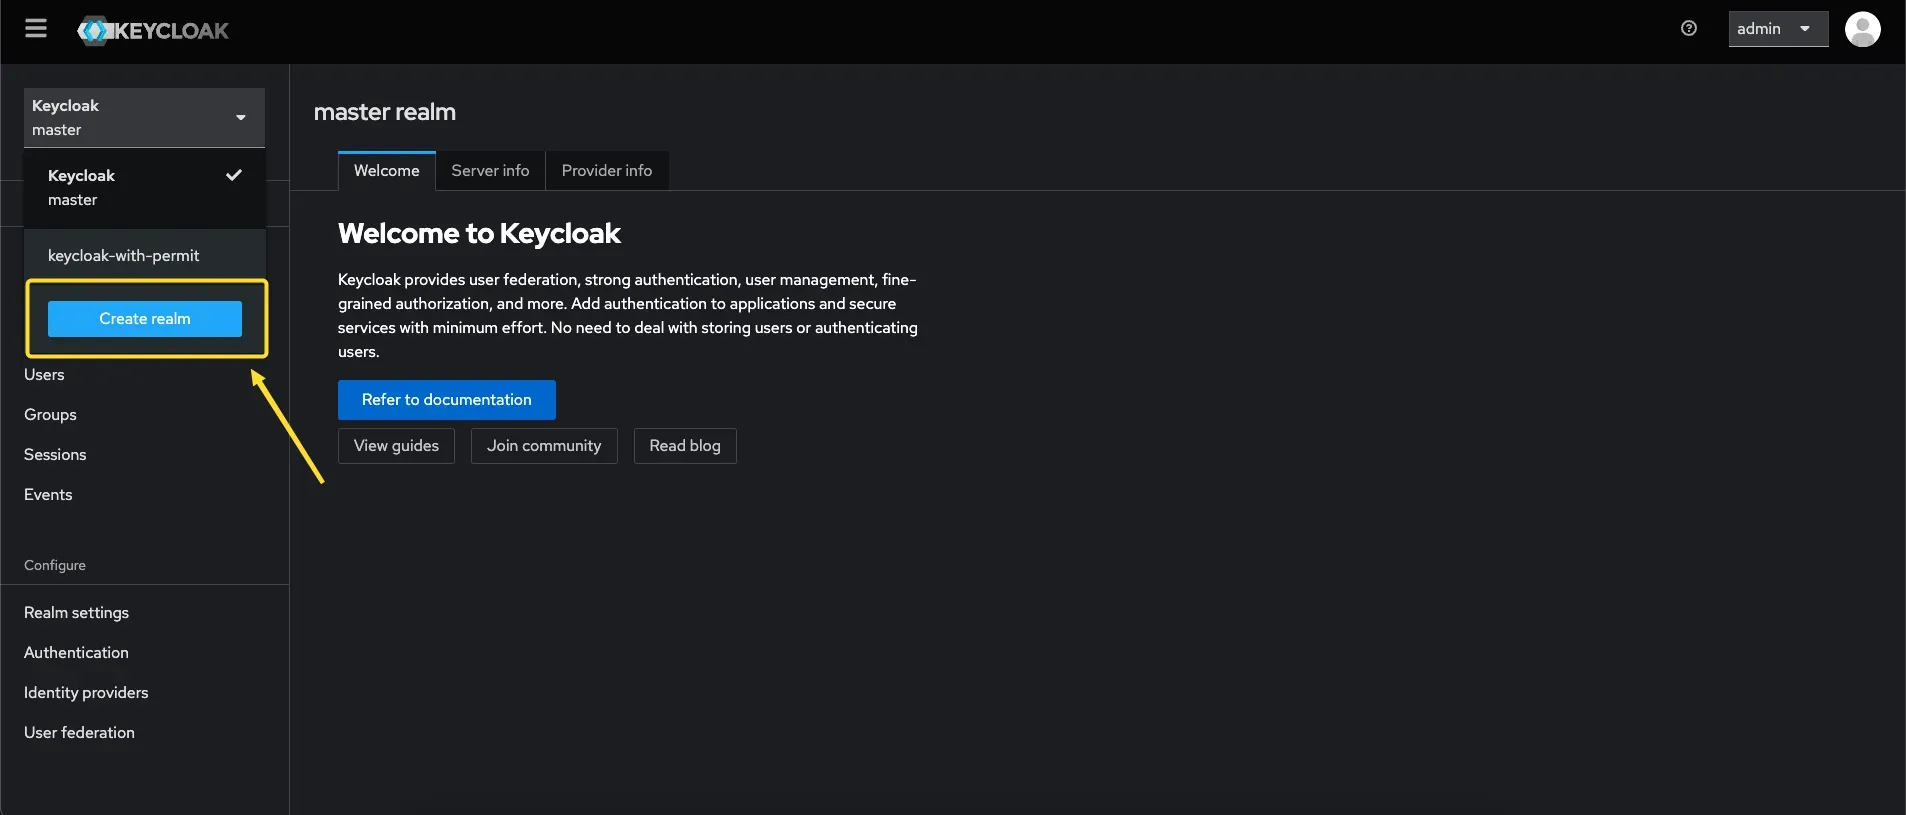Screen dimensions: 1906x815
Task: Open View guides link
Action: 396,446
